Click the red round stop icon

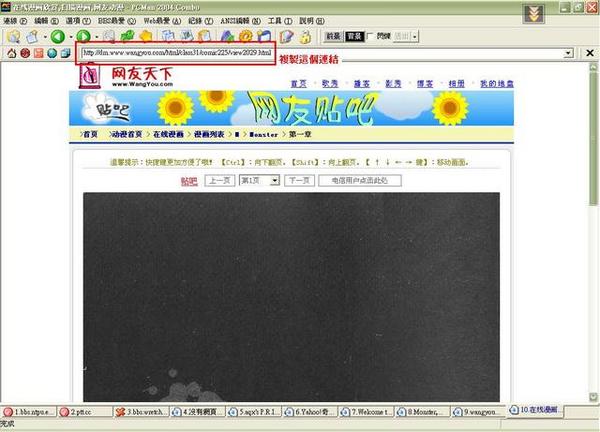pos(25,53)
